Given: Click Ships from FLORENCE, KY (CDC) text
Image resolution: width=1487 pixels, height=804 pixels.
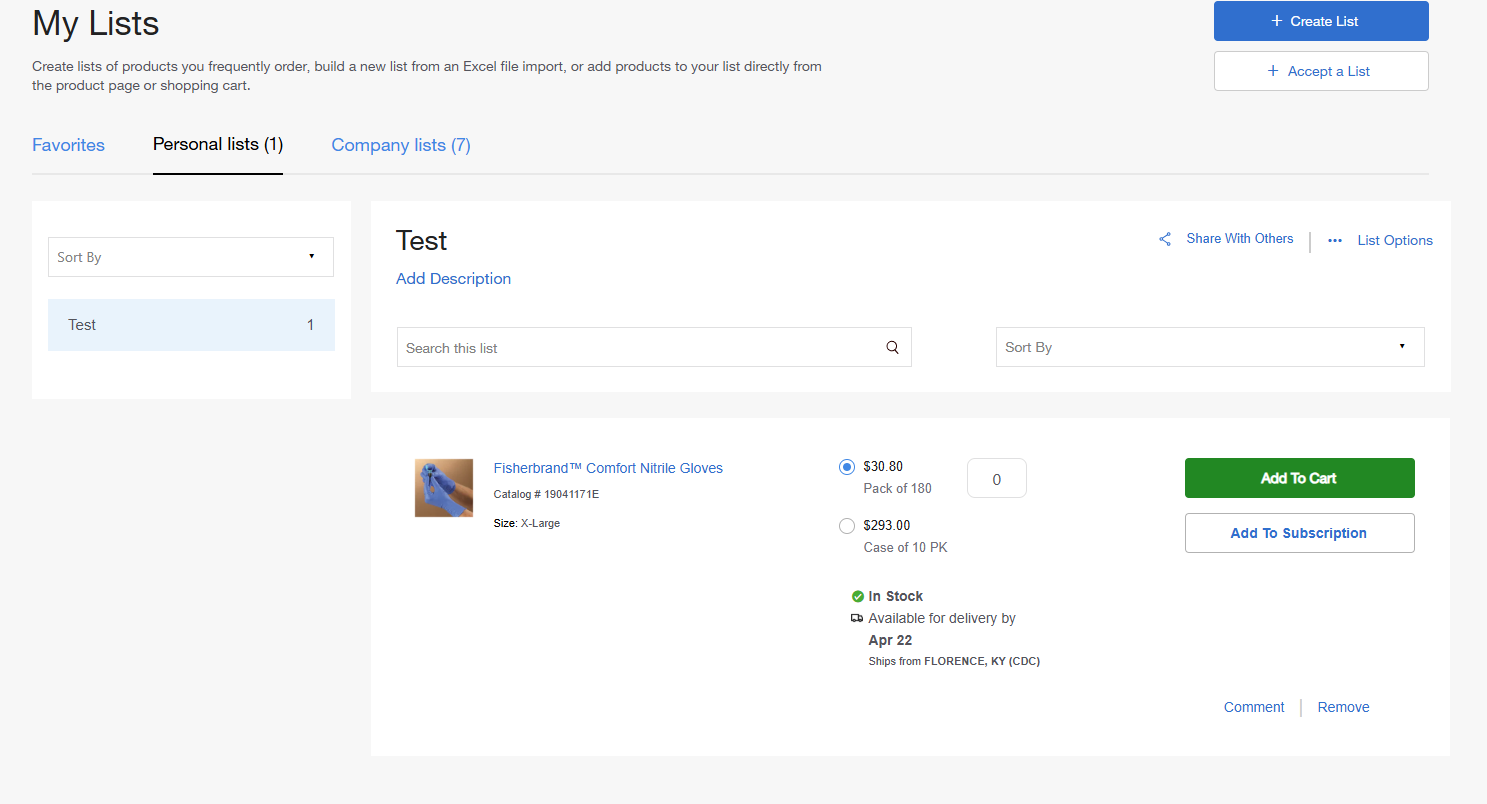Looking at the screenshot, I should click(954, 661).
